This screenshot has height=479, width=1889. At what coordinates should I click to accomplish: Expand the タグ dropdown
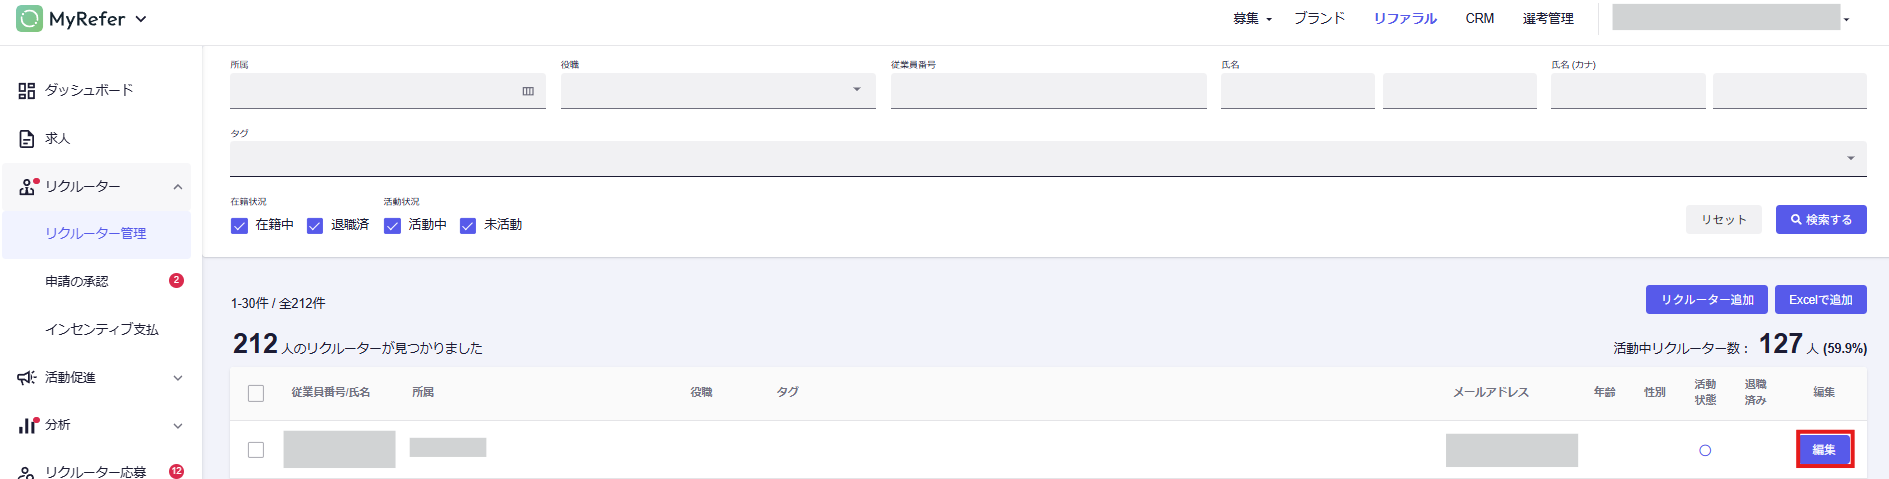coord(1850,158)
